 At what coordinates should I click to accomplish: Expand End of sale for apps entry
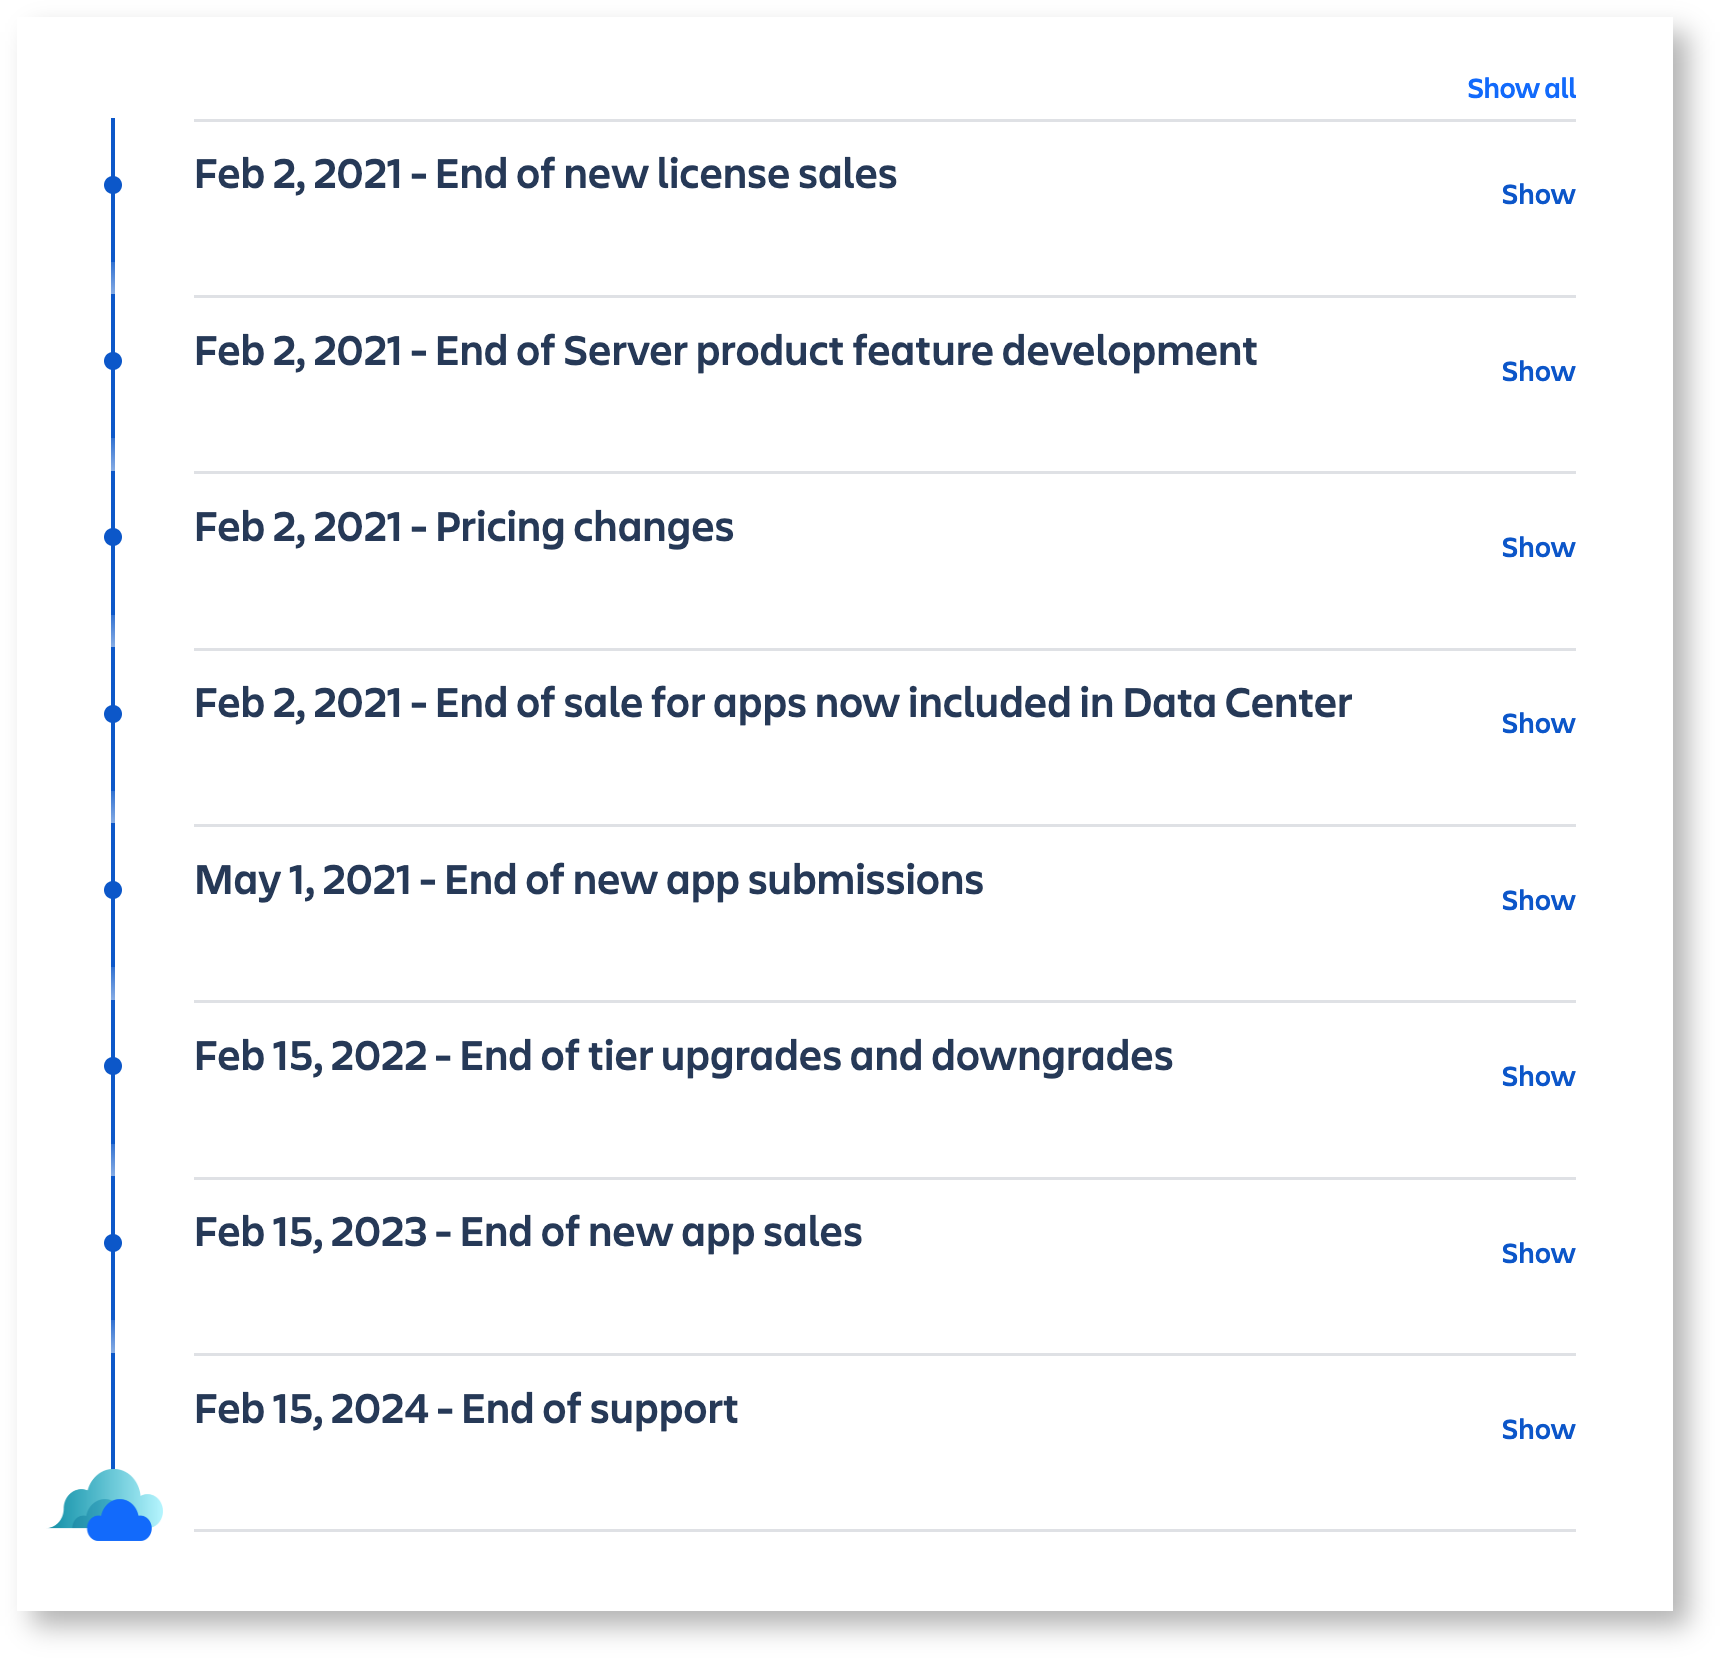tap(1537, 724)
